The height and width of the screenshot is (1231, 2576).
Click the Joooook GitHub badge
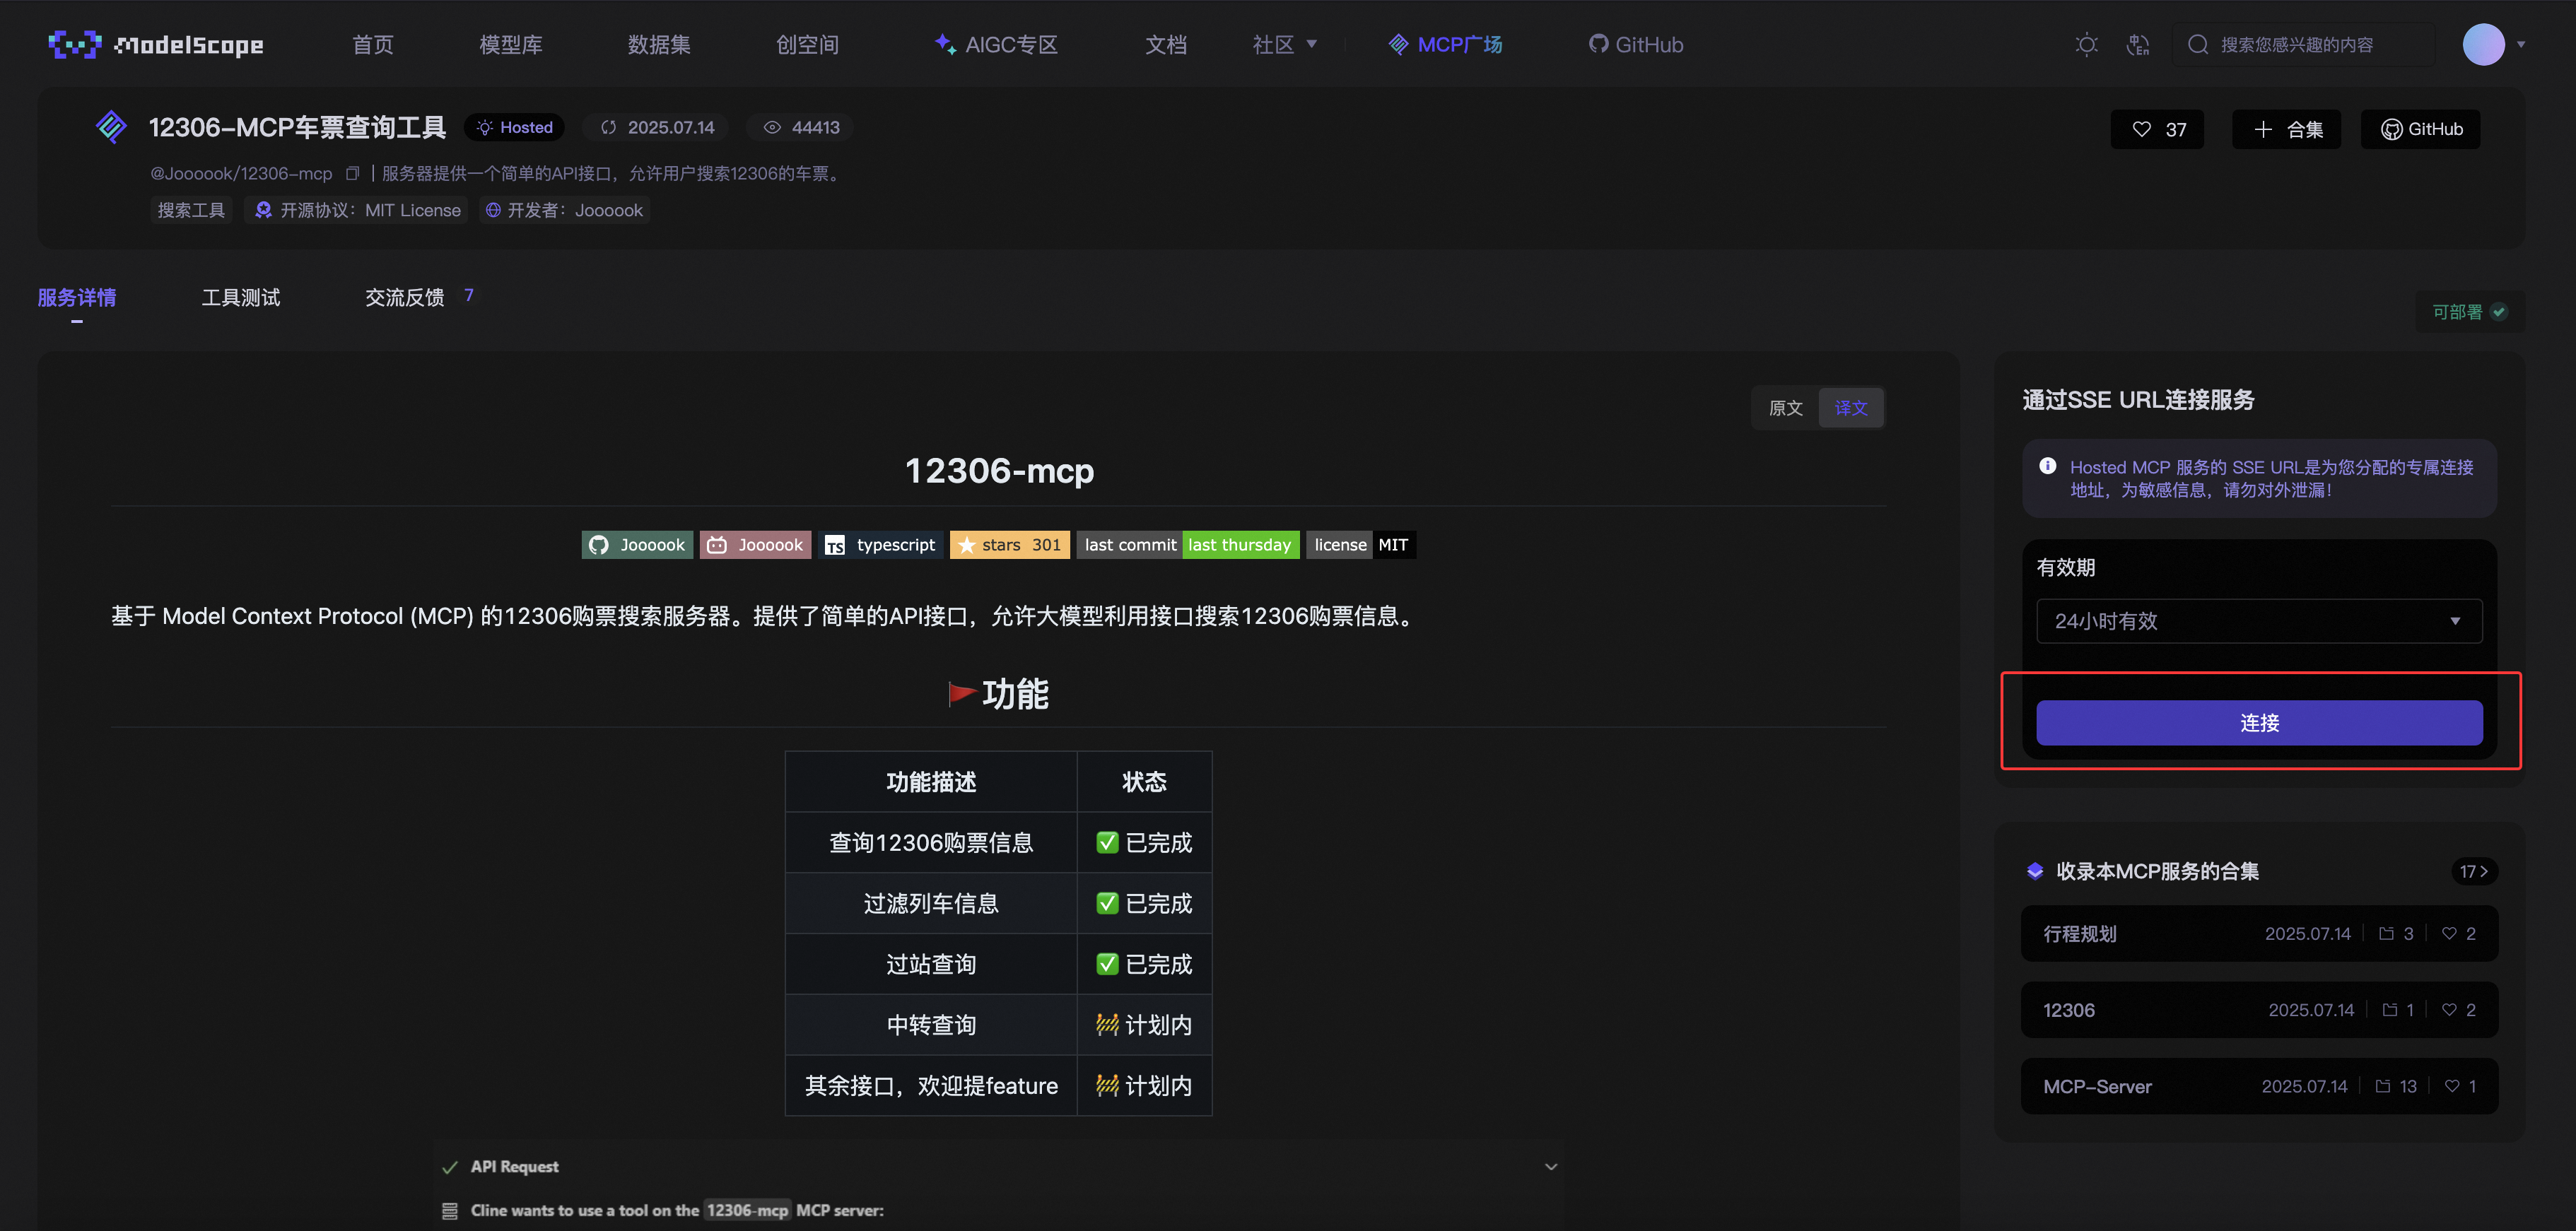click(637, 545)
